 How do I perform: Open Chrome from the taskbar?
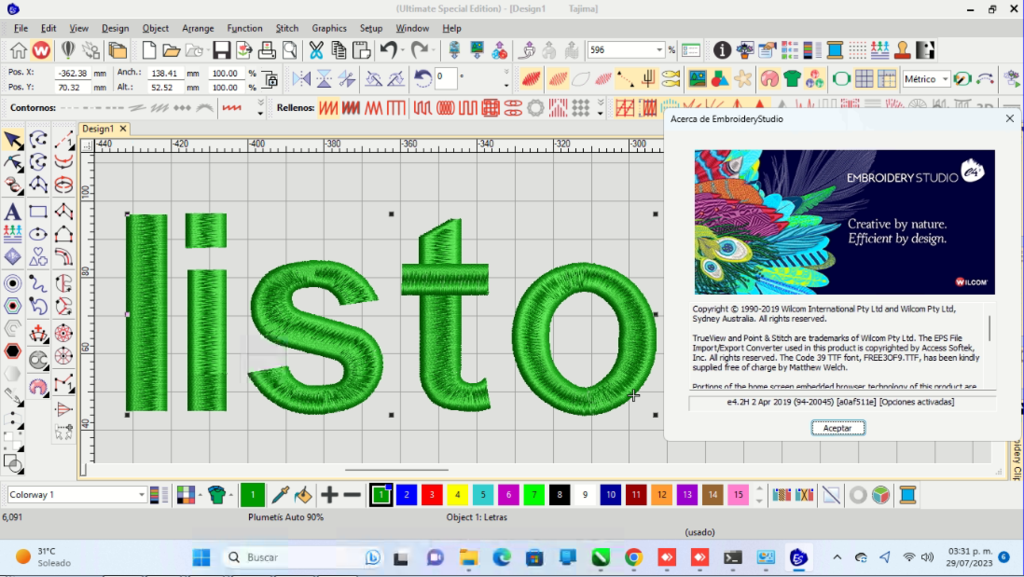click(x=632, y=557)
